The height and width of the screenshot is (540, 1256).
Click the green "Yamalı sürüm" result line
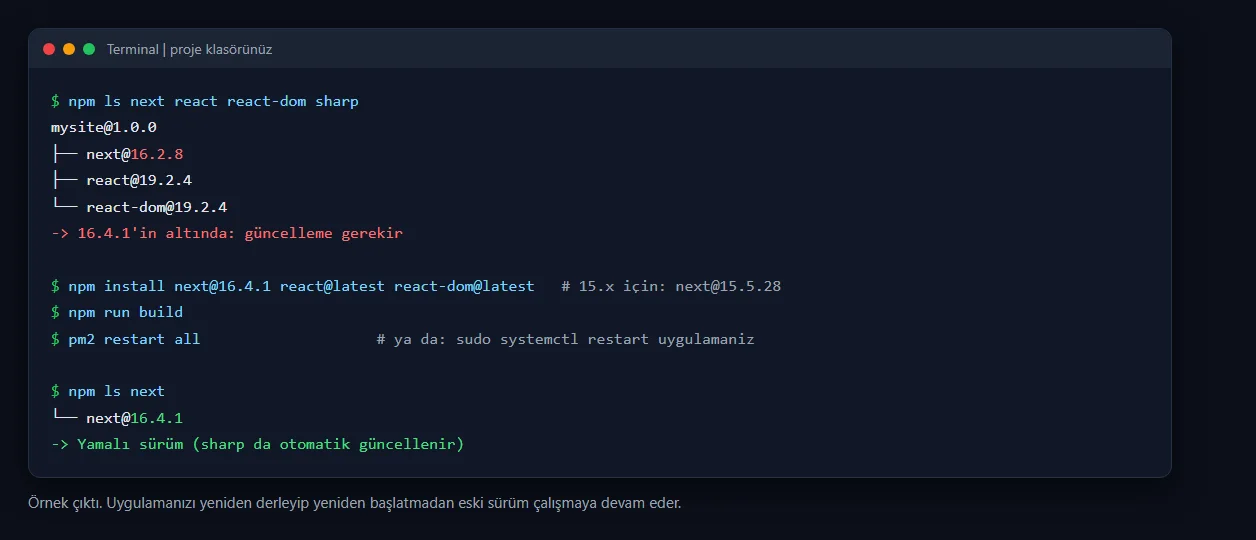tap(258, 444)
